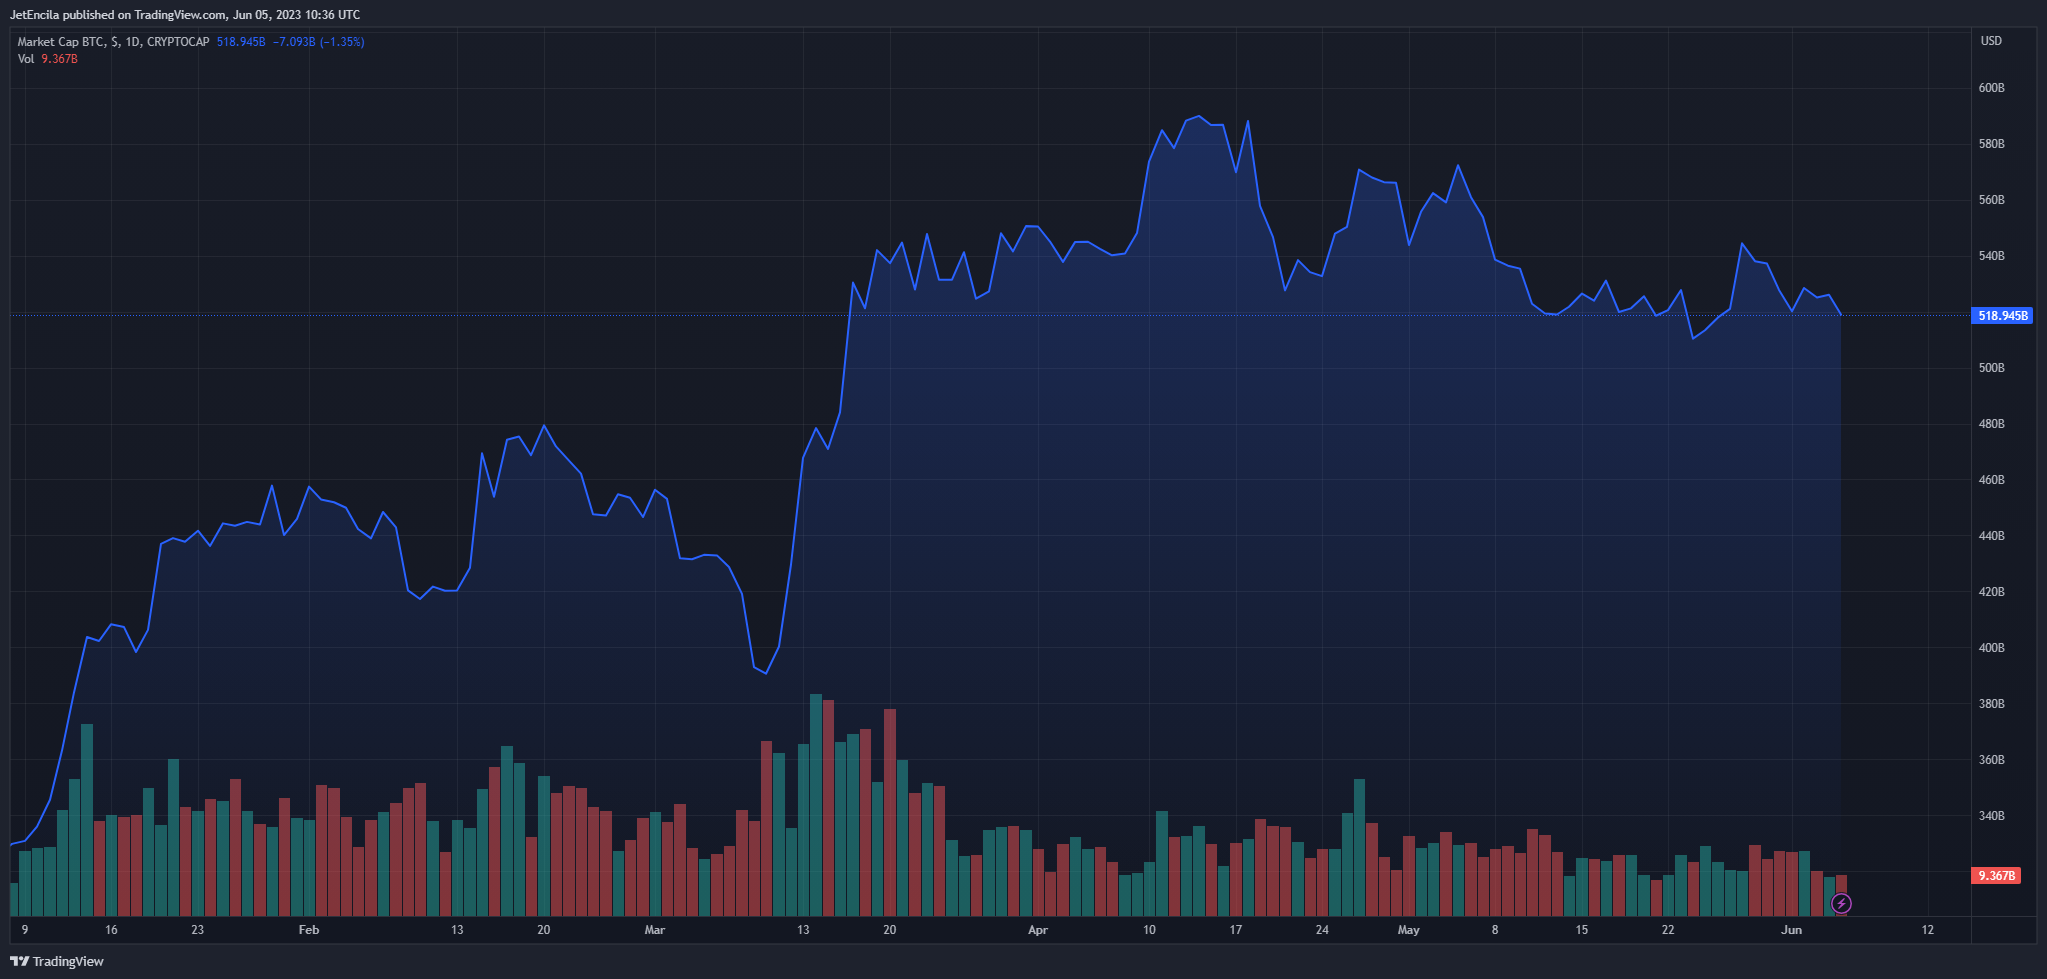Click the CRYPTOCAP source label
The image size is (2047, 979).
pos(178,42)
